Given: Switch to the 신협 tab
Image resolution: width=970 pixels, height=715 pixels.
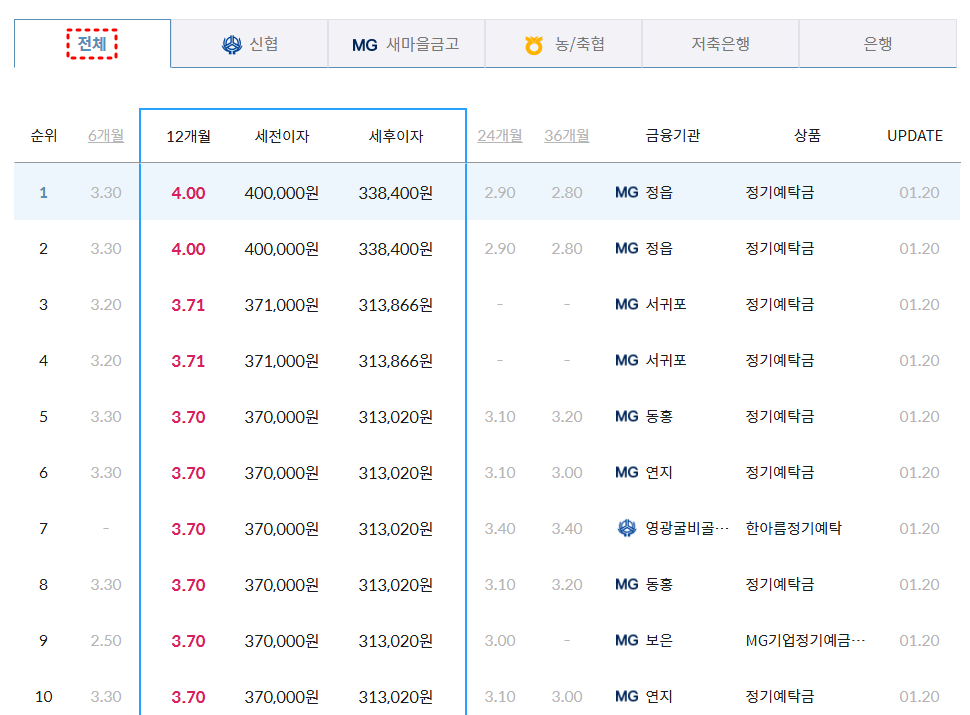Looking at the screenshot, I should pyautogui.click(x=249, y=43).
